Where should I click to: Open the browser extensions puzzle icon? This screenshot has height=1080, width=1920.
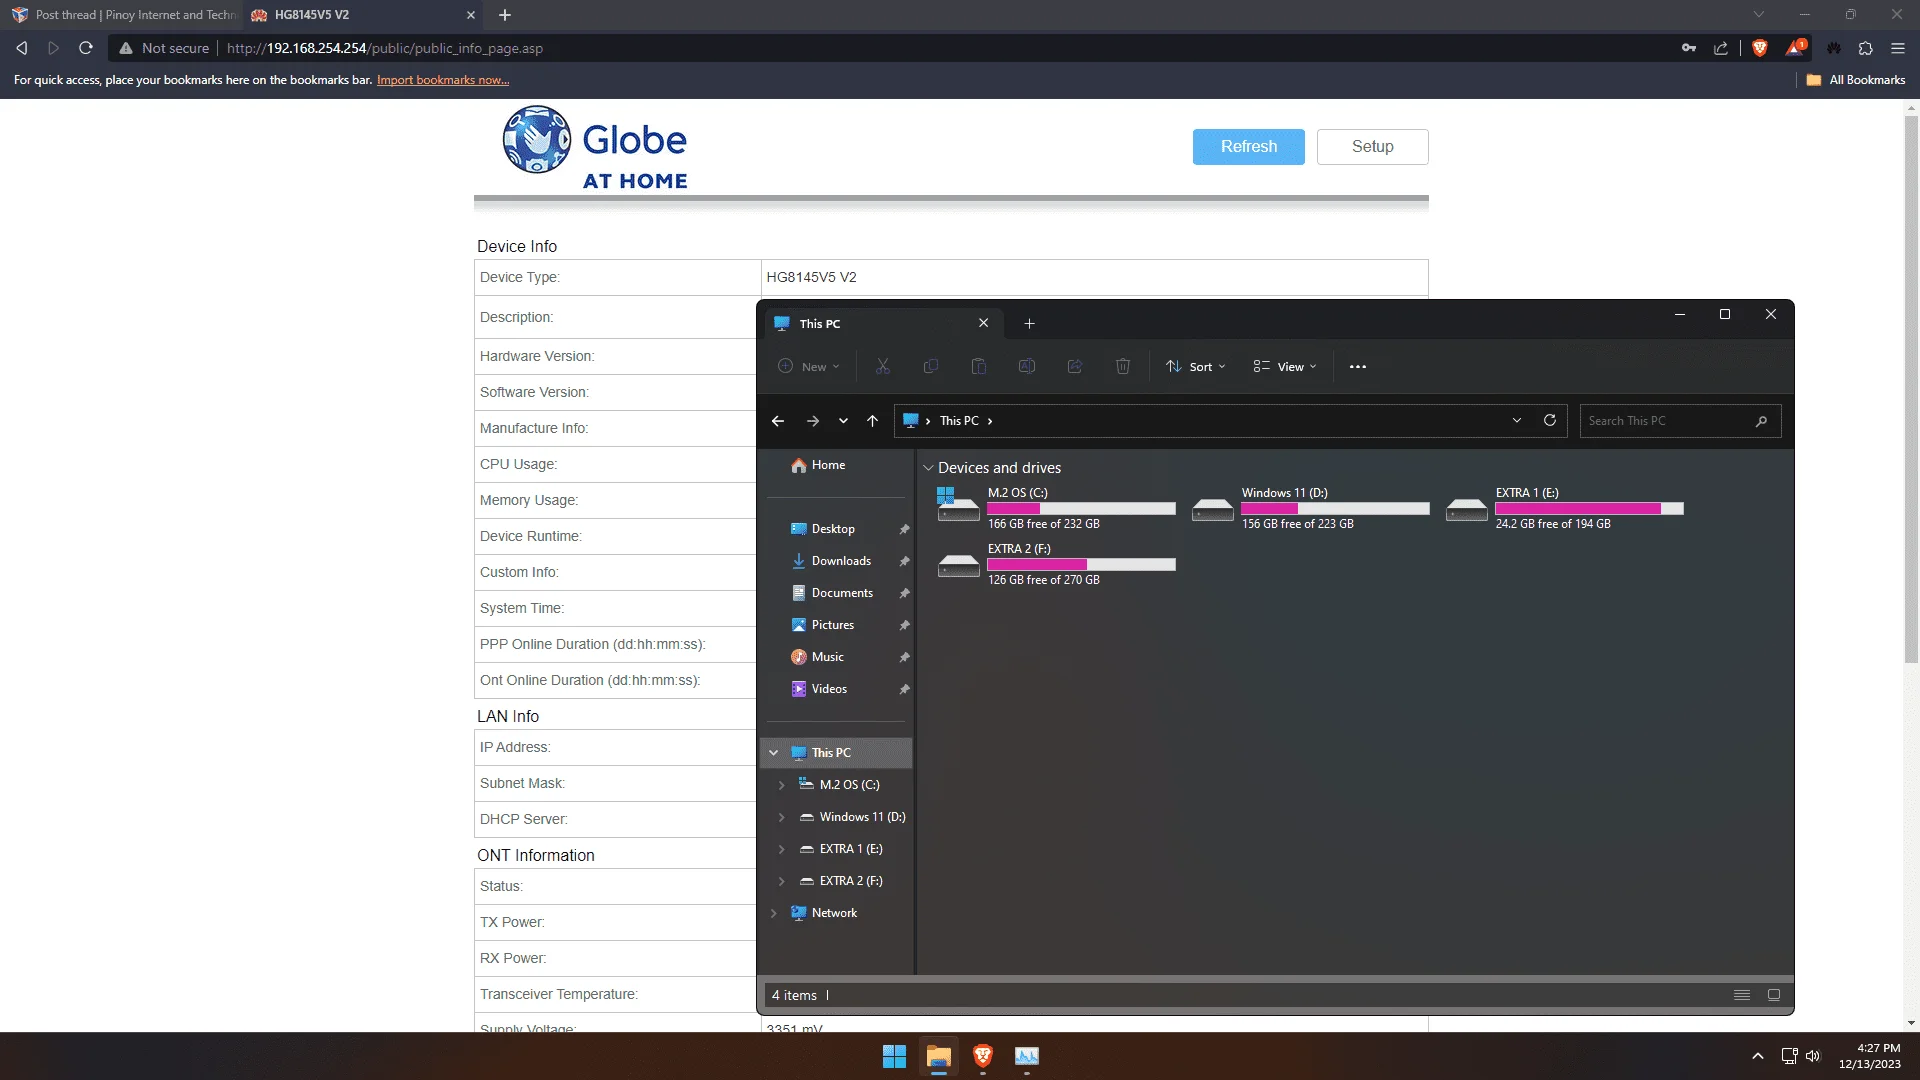coord(1865,48)
